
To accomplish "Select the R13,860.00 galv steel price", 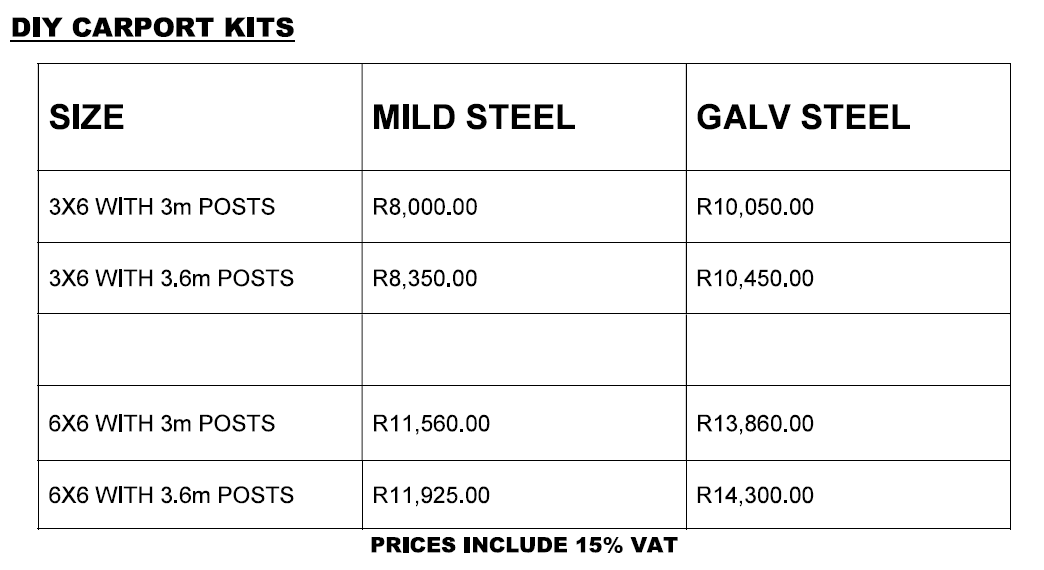I will pyautogui.click(x=755, y=424).
